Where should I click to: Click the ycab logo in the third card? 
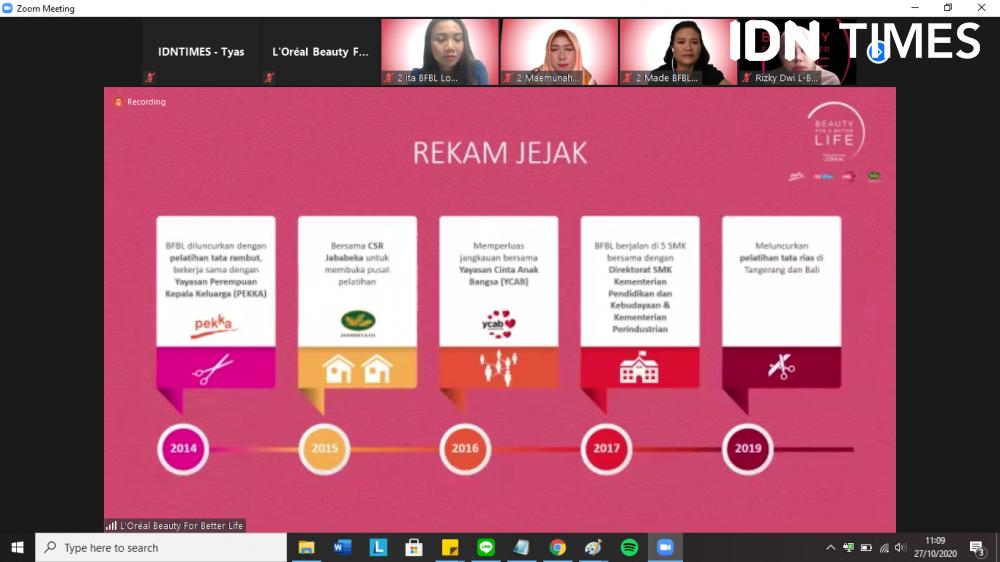499,324
